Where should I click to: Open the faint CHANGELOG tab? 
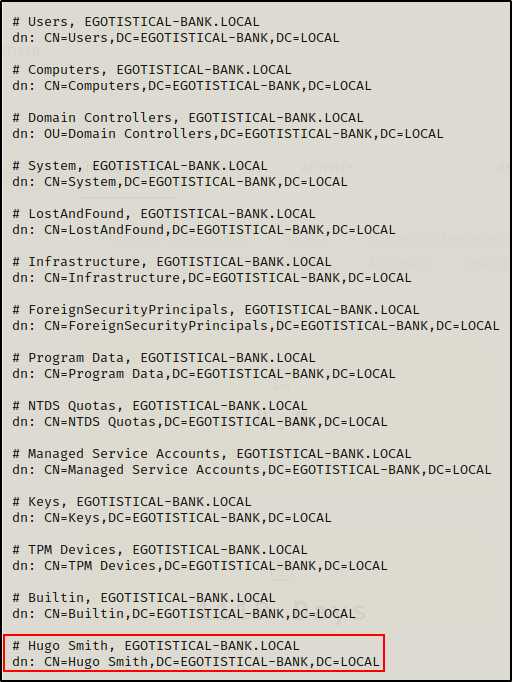[425, 168]
